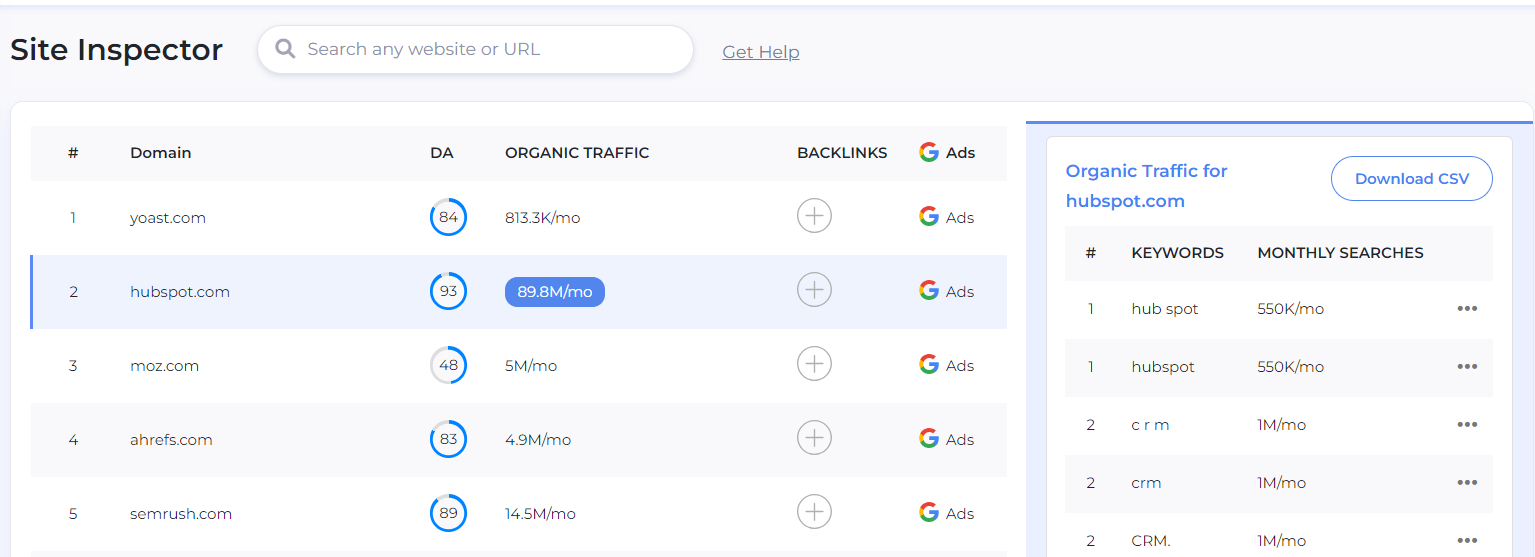Screen dimensions: 1535x557
Task: Open three-dot menu for 'hubspot' keyword
Action: (1467, 367)
